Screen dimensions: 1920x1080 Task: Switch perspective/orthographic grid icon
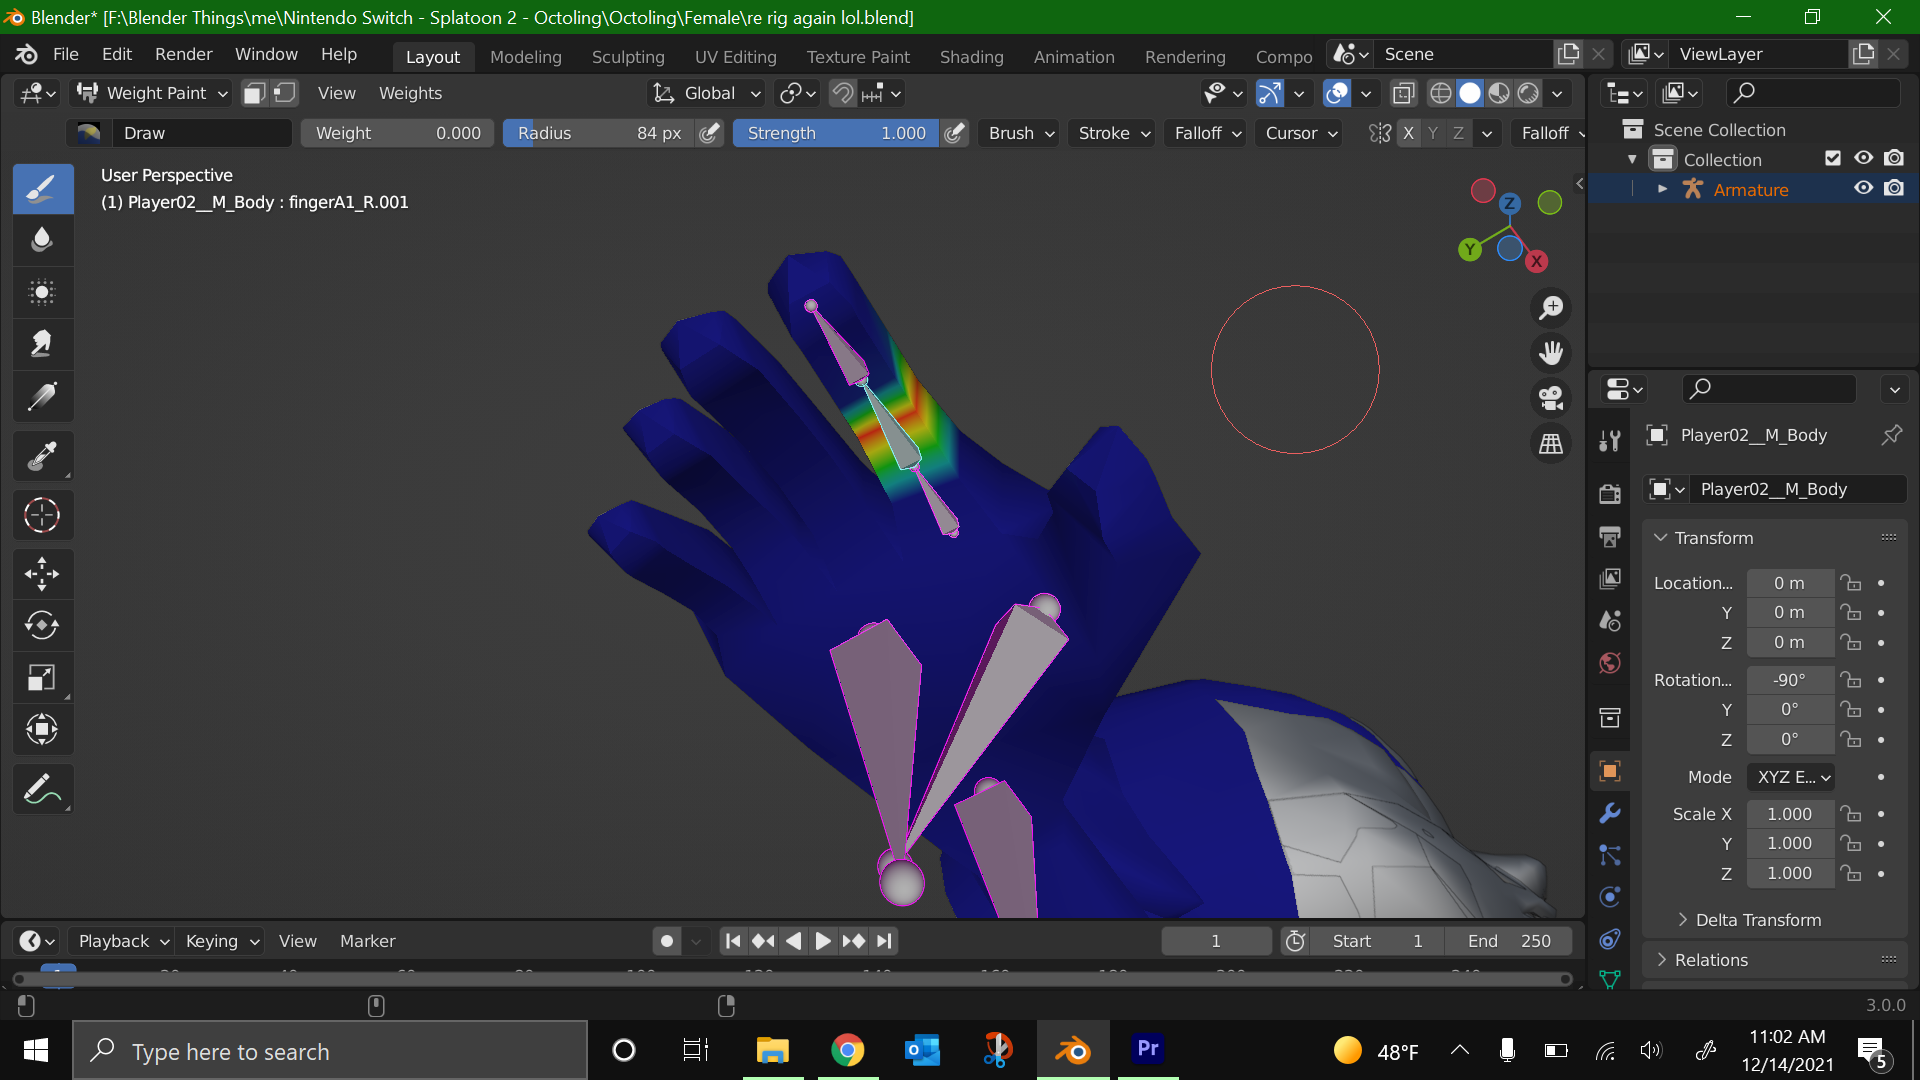(x=1551, y=443)
